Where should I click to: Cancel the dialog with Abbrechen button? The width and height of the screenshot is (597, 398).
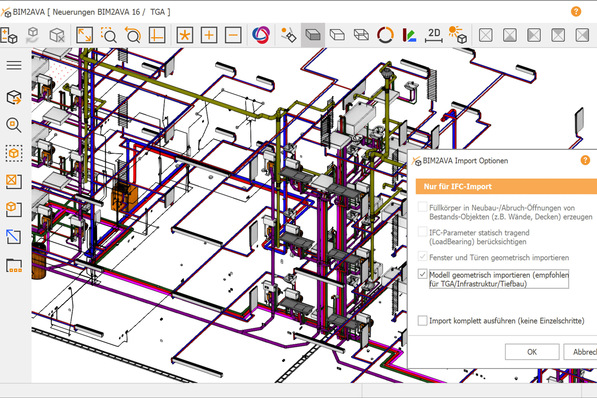pyautogui.click(x=580, y=352)
